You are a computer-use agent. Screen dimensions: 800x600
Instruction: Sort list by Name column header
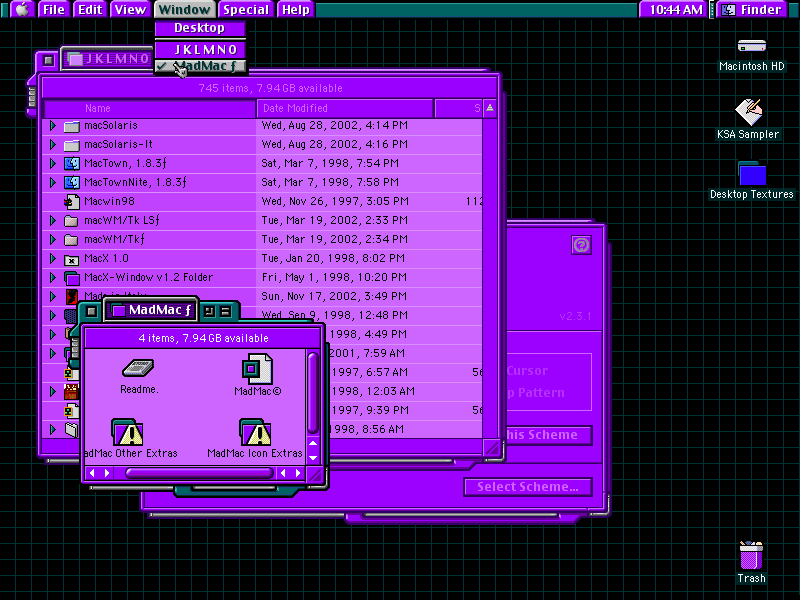pyautogui.click(x=150, y=108)
